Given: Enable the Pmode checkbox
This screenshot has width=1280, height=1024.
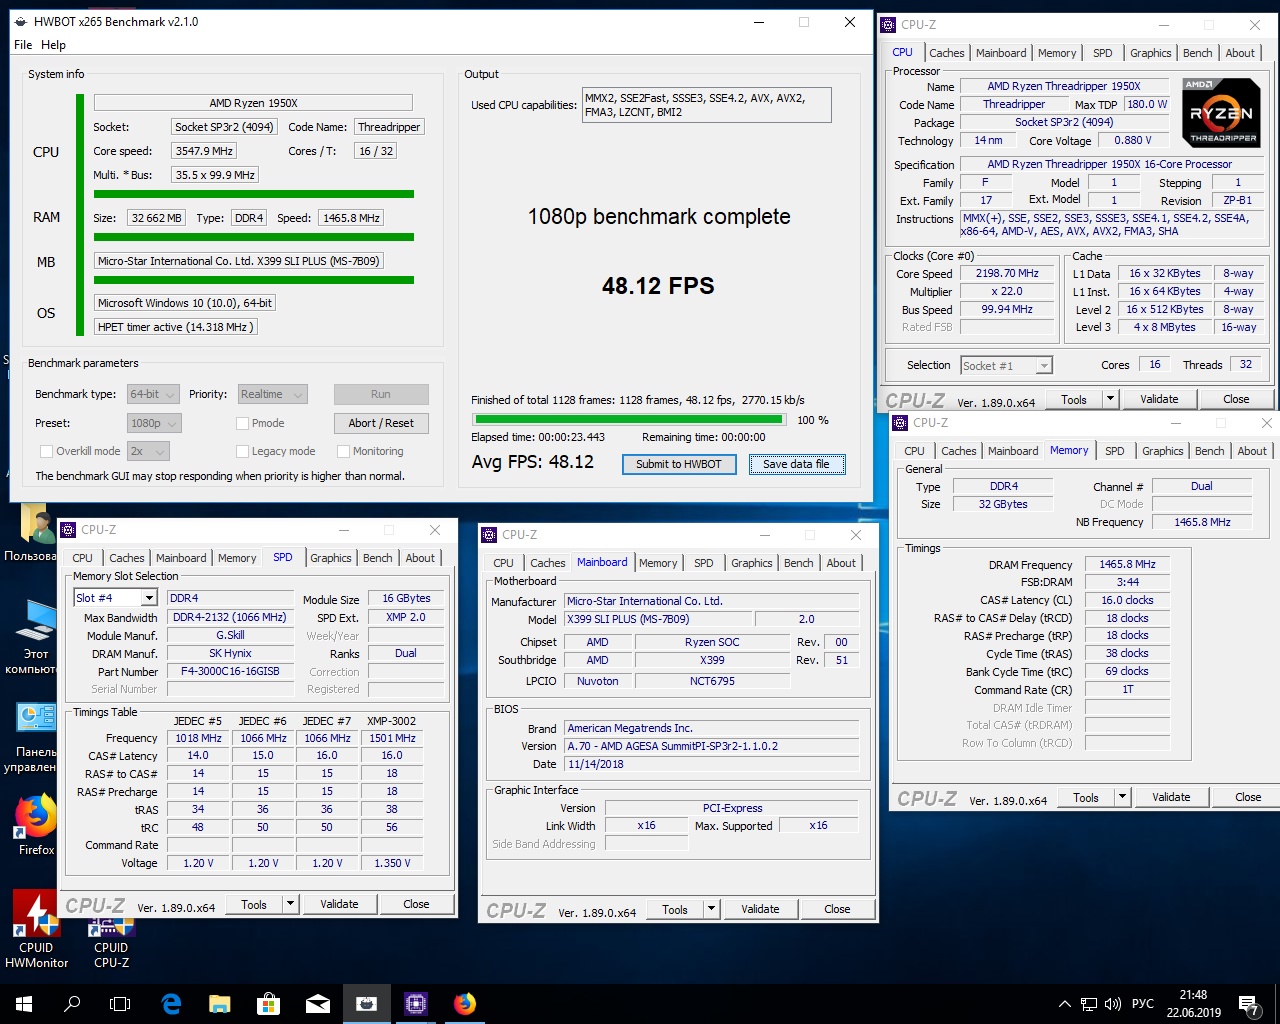Looking at the screenshot, I should pyautogui.click(x=242, y=423).
